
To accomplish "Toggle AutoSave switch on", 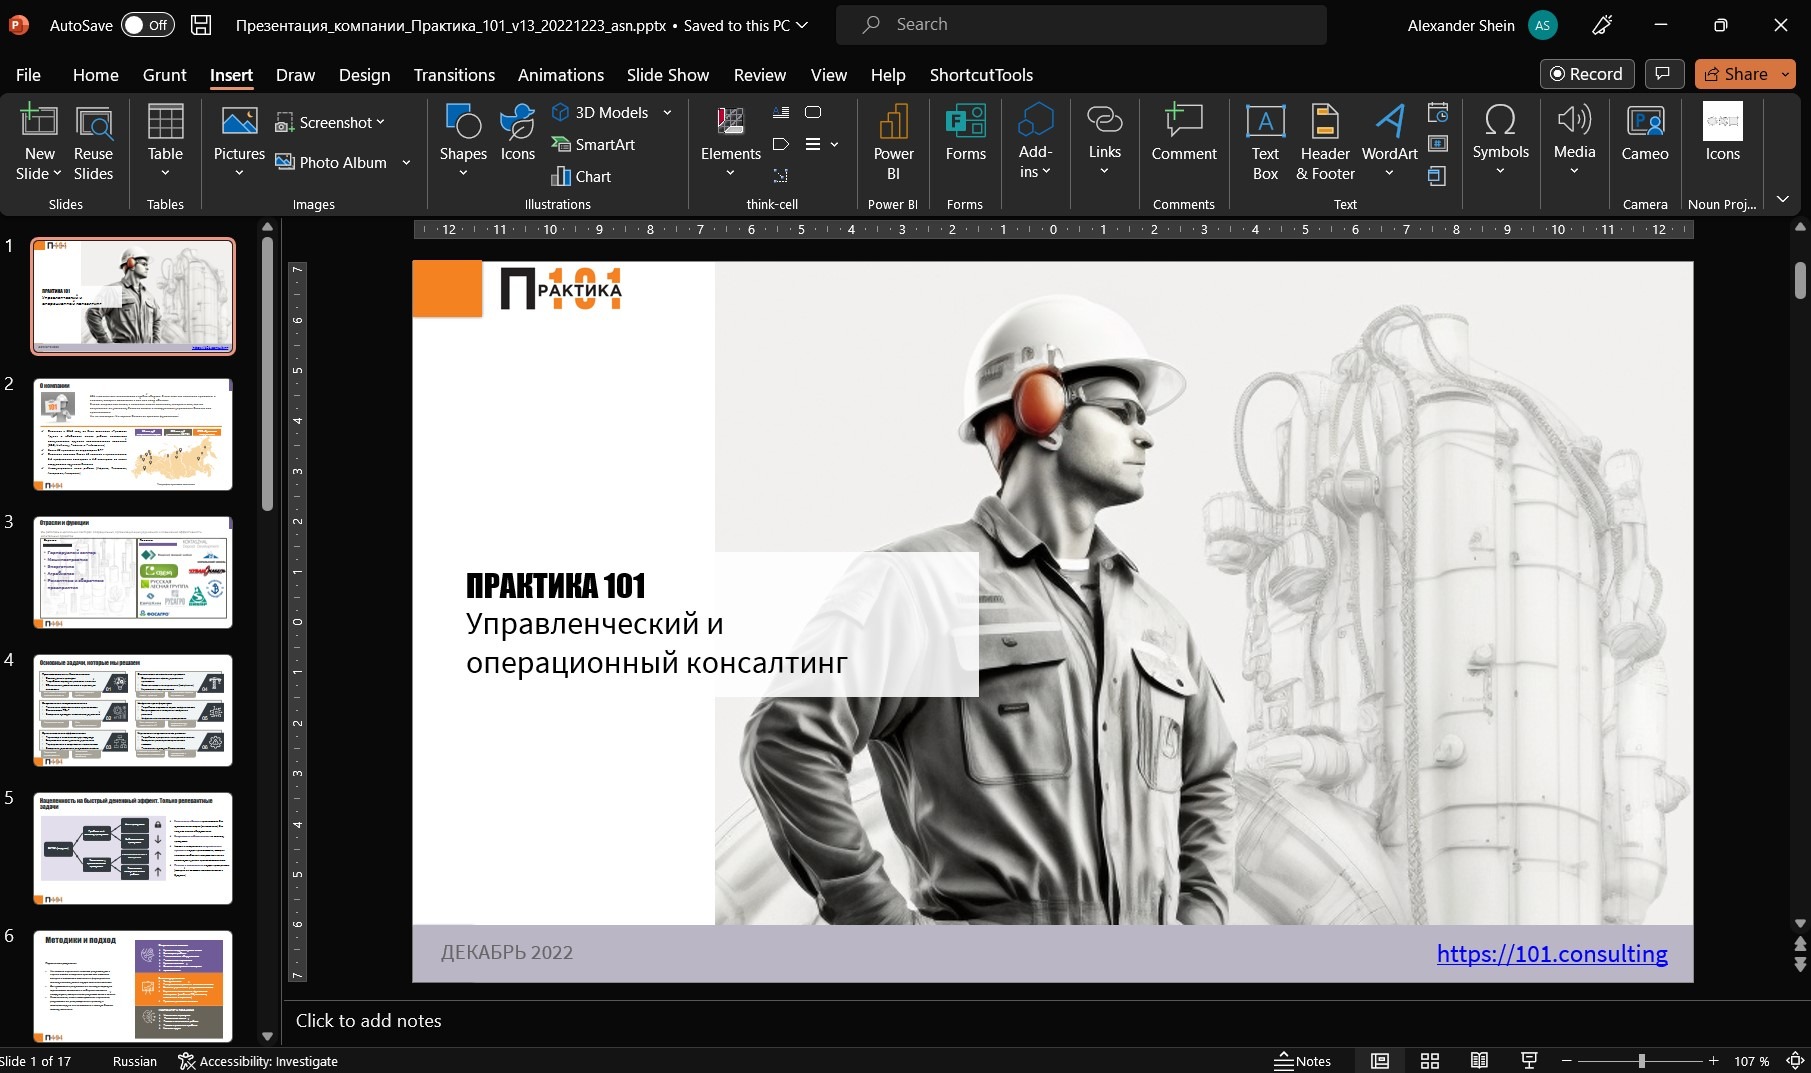I will coord(148,25).
